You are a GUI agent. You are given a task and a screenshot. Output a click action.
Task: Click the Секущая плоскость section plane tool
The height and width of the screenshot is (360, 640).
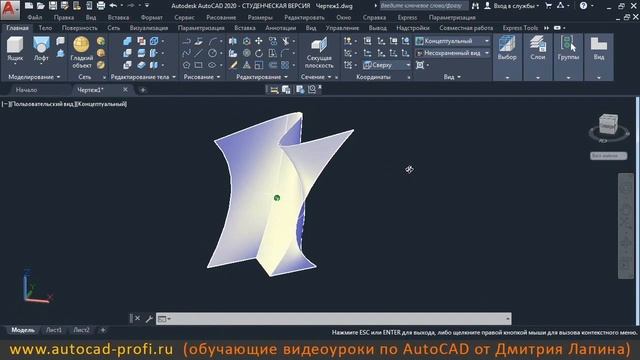point(319,53)
